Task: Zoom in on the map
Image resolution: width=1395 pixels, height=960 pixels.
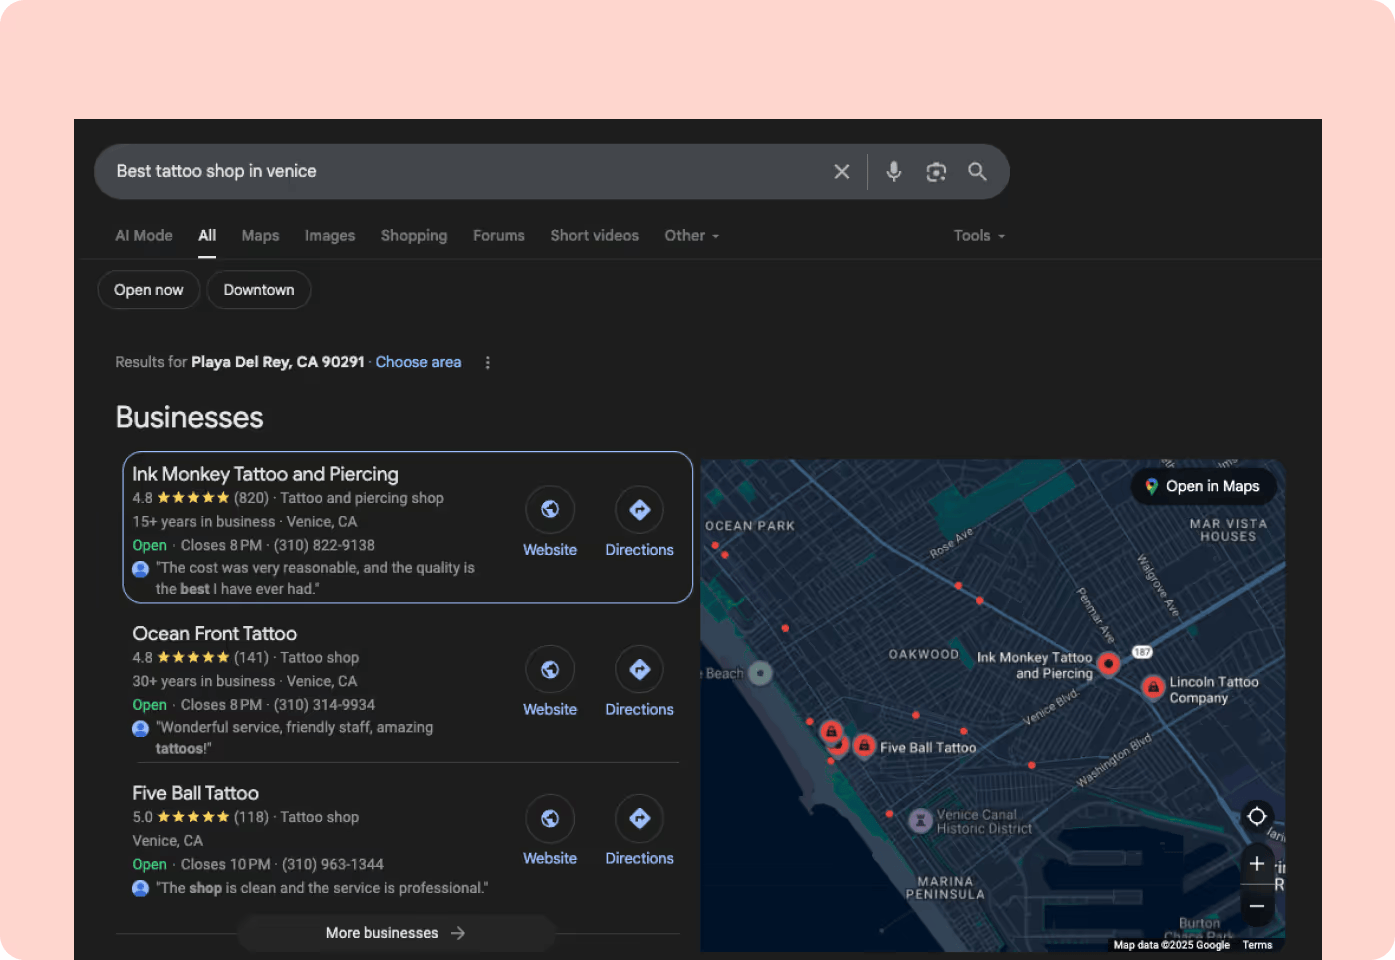Action: point(1257,863)
